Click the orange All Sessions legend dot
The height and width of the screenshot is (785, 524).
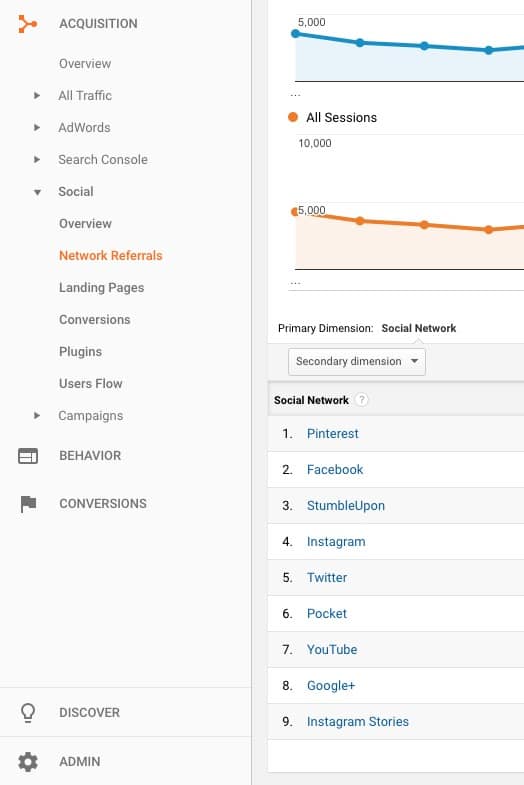293,117
